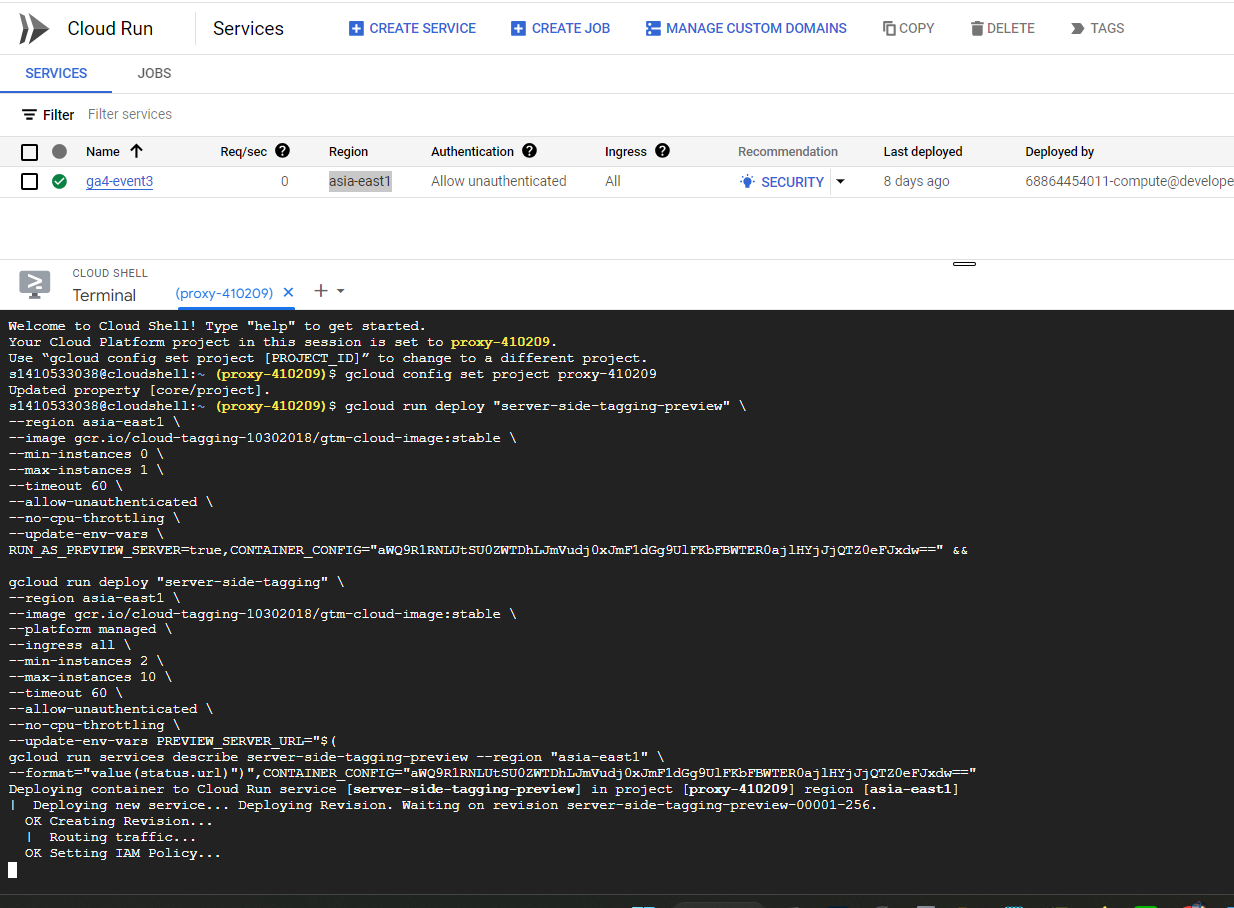Click green status check for ga4-event3

[59, 181]
